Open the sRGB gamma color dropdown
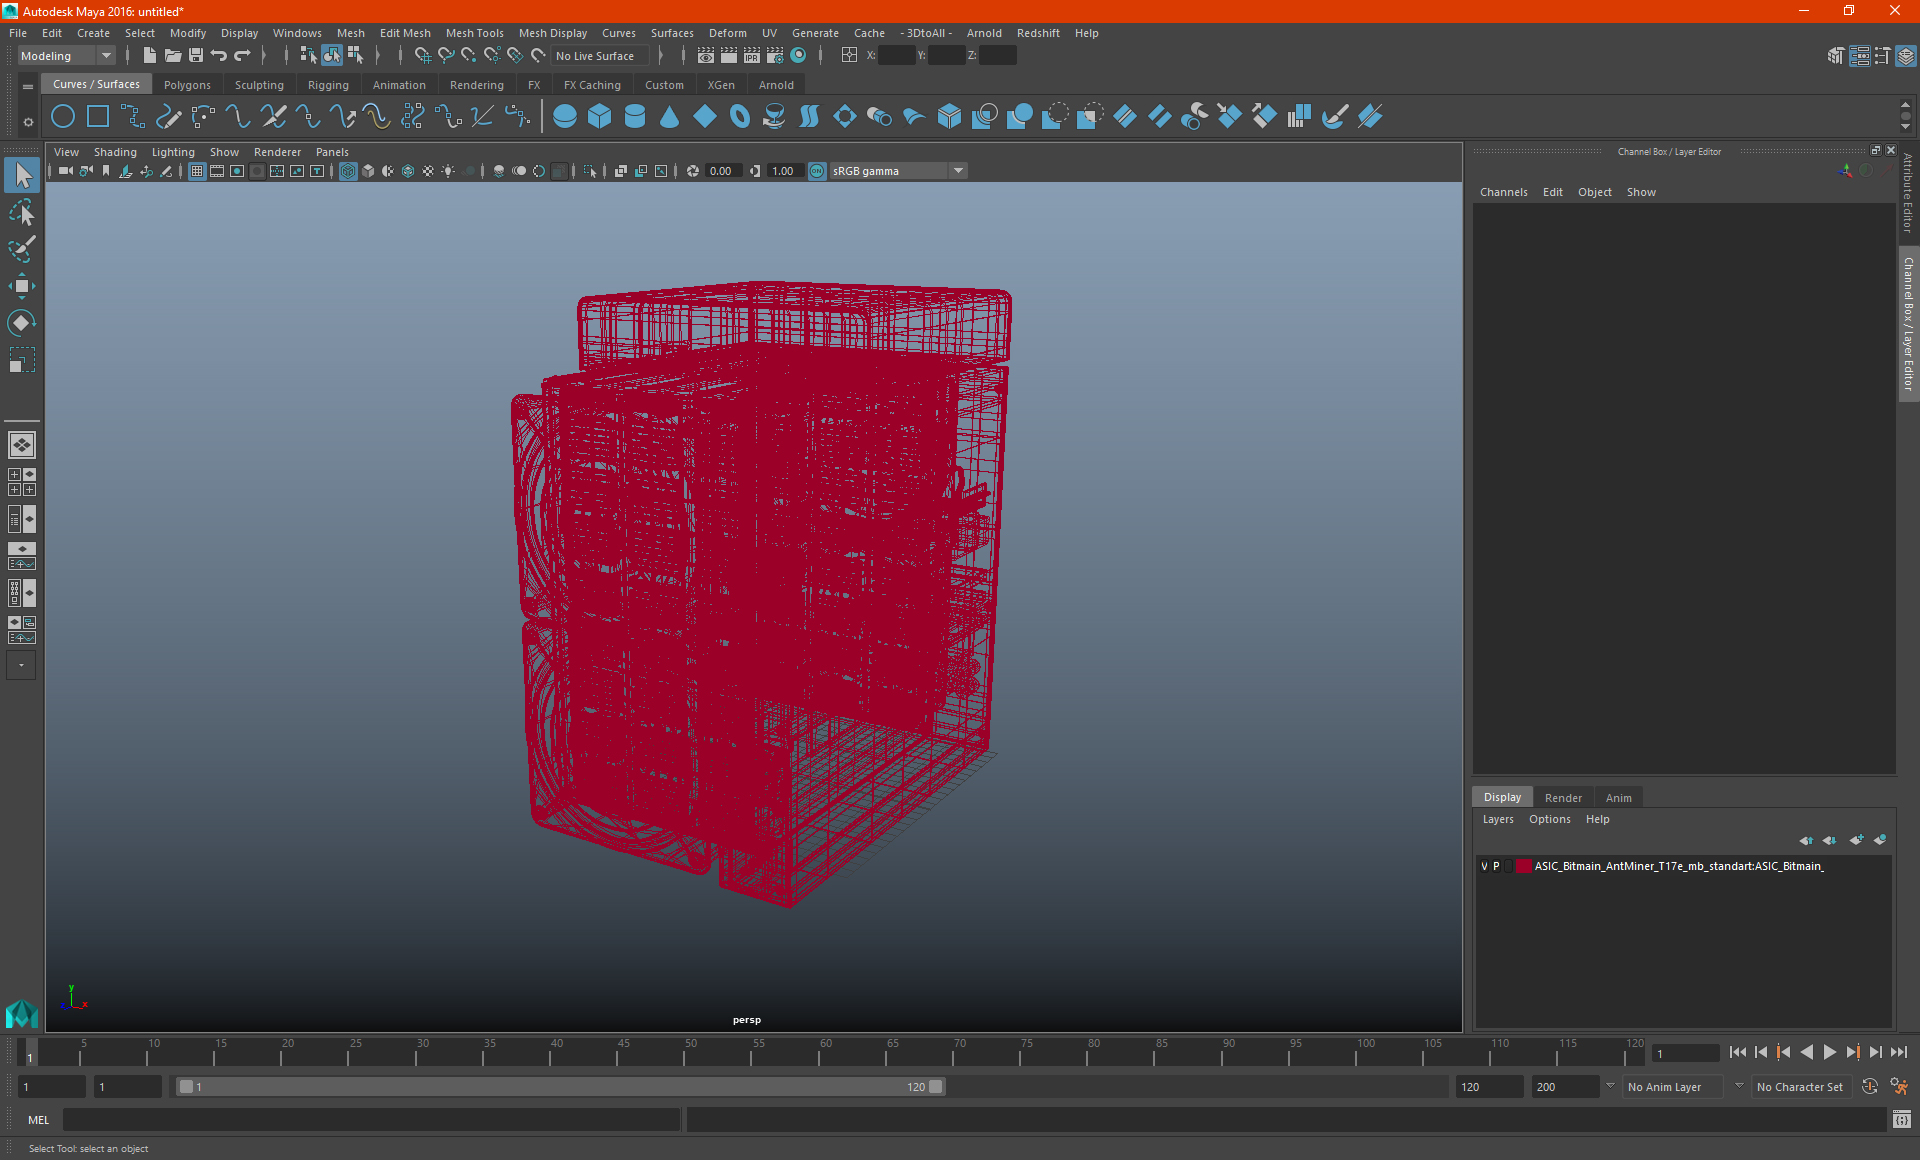The height and width of the screenshot is (1160, 1920). pos(961,170)
